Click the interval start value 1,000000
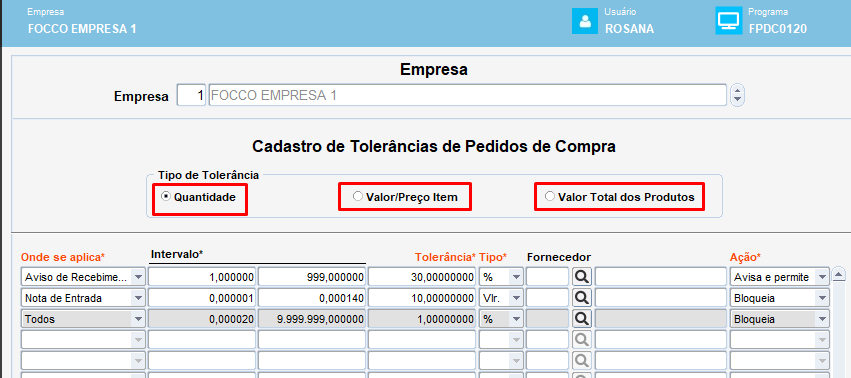The image size is (851, 378). tap(202, 277)
